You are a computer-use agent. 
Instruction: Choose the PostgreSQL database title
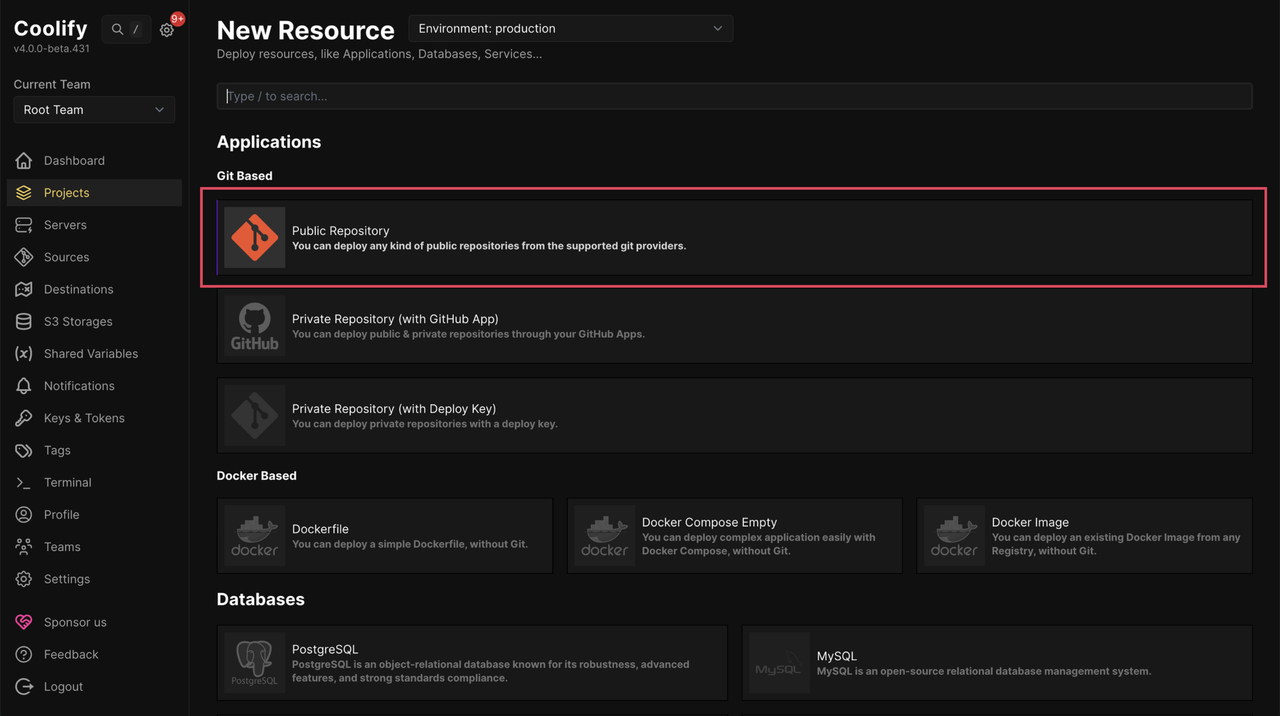tap(325, 649)
